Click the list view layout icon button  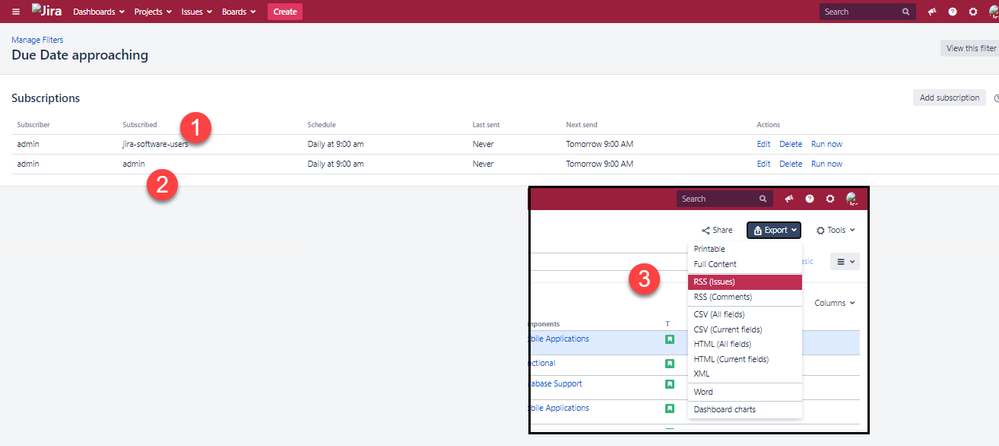click(x=845, y=261)
